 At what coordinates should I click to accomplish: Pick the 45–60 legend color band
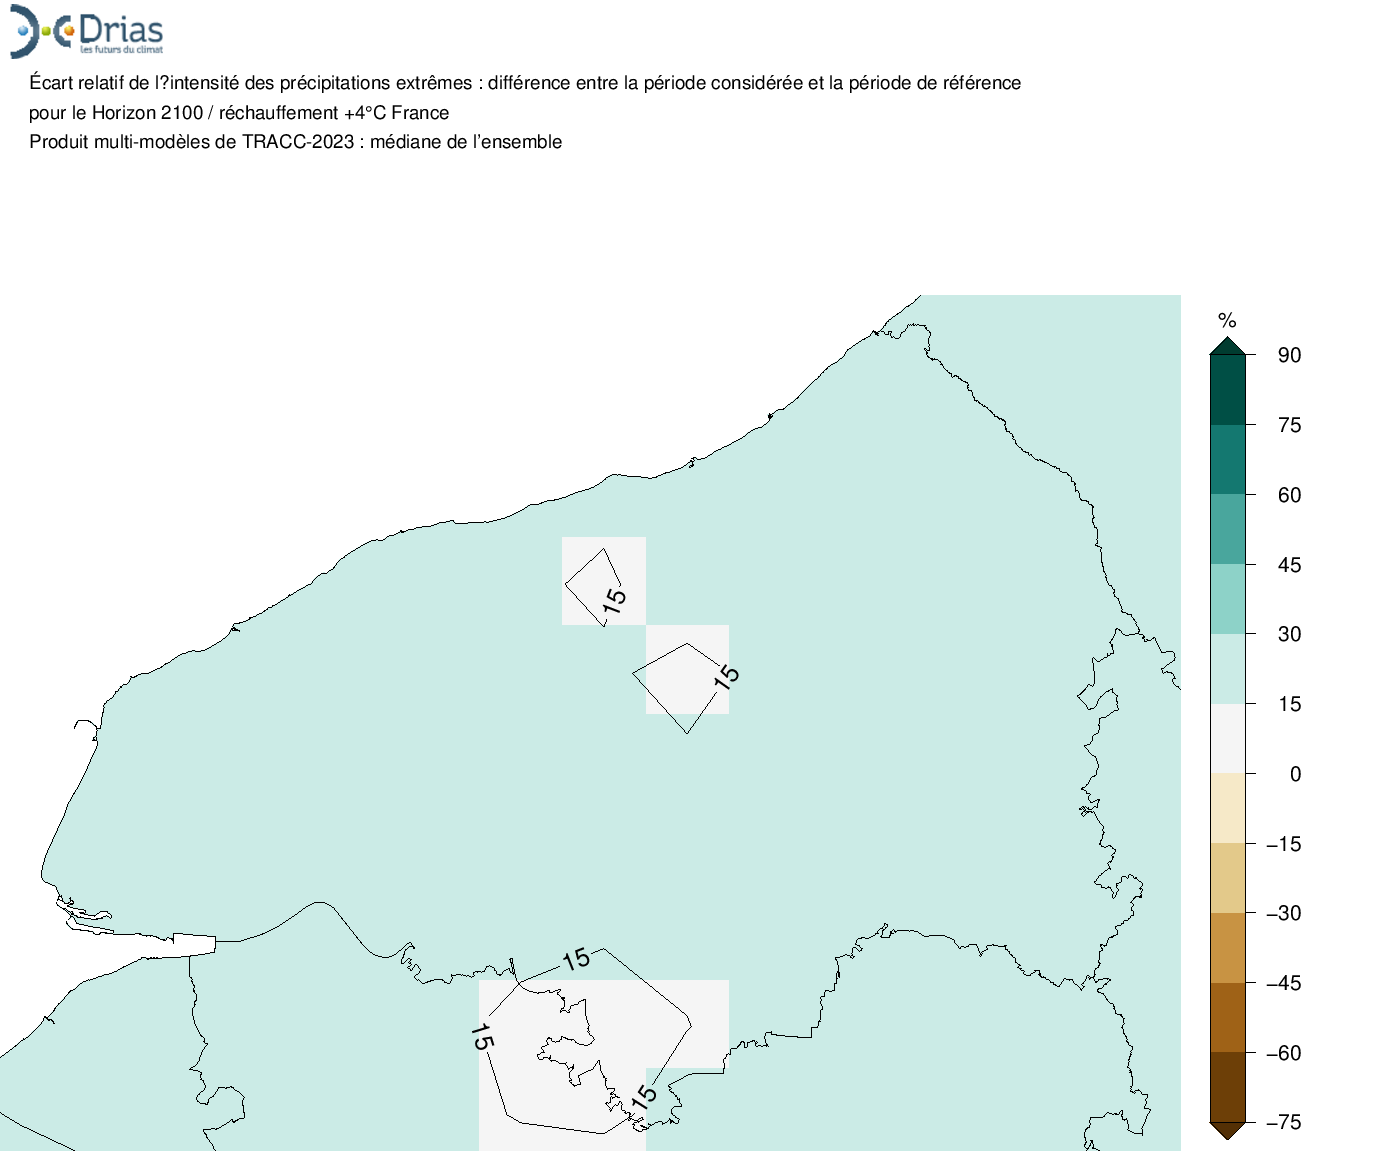[1227, 529]
